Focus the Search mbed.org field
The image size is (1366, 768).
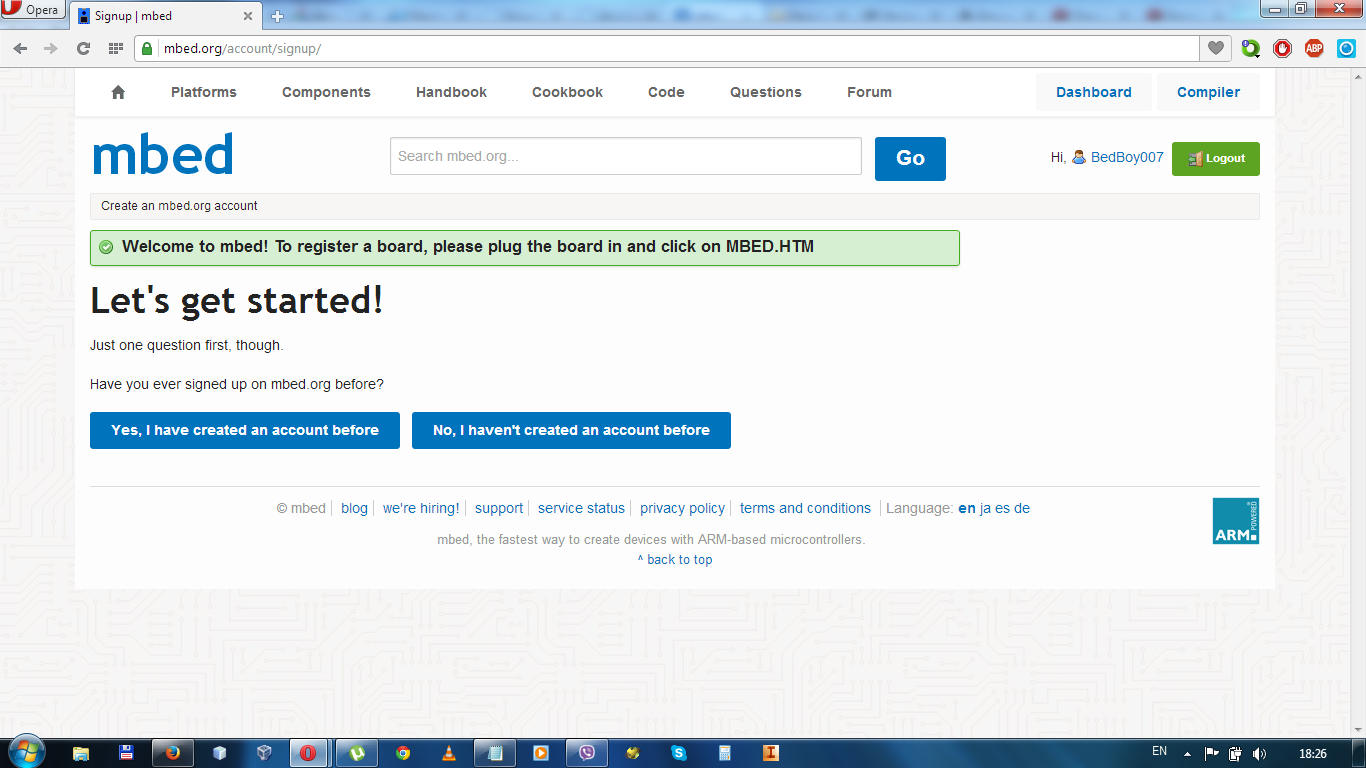tap(625, 156)
